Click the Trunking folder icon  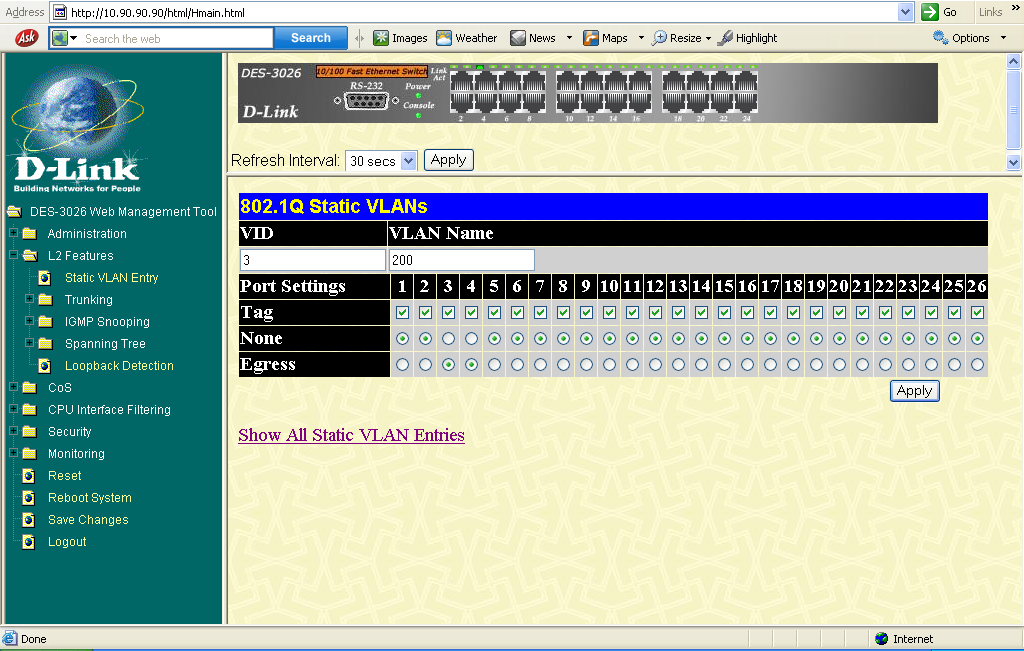(x=46, y=300)
